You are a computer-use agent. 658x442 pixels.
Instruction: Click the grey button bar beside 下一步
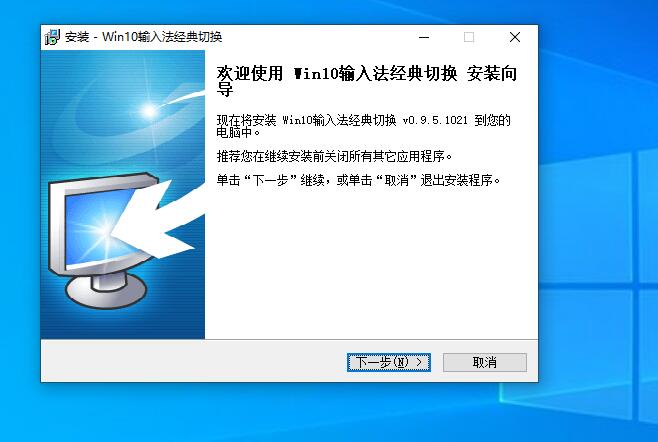193,362
